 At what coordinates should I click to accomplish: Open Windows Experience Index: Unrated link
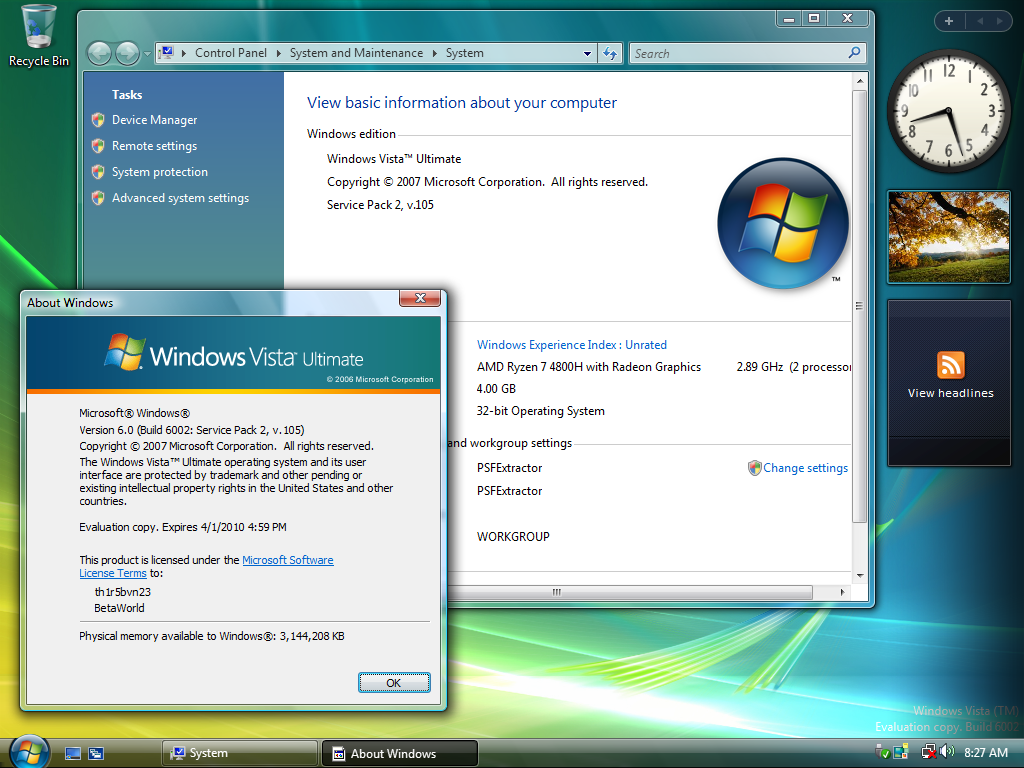571,345
